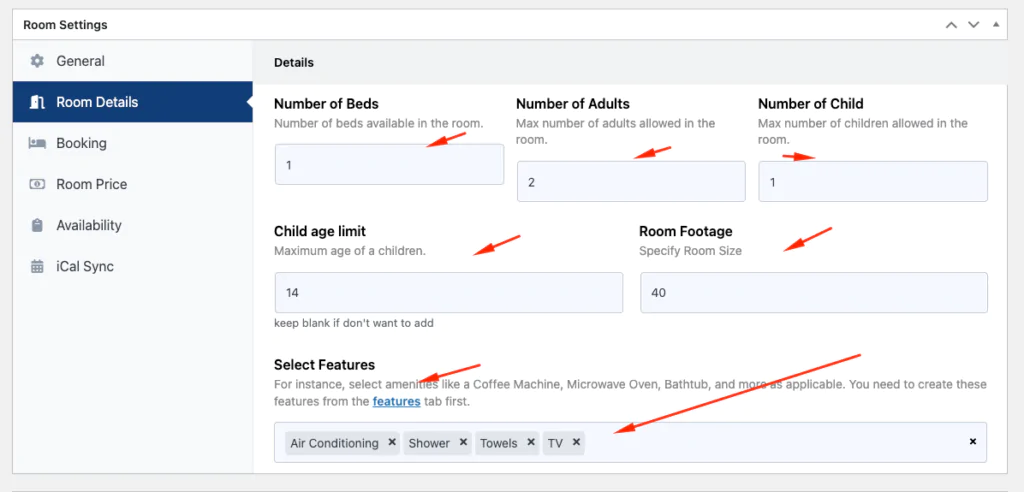Remove the Towels feature tag
This screenshot has width=1024, height=492.
coord(531,442)
